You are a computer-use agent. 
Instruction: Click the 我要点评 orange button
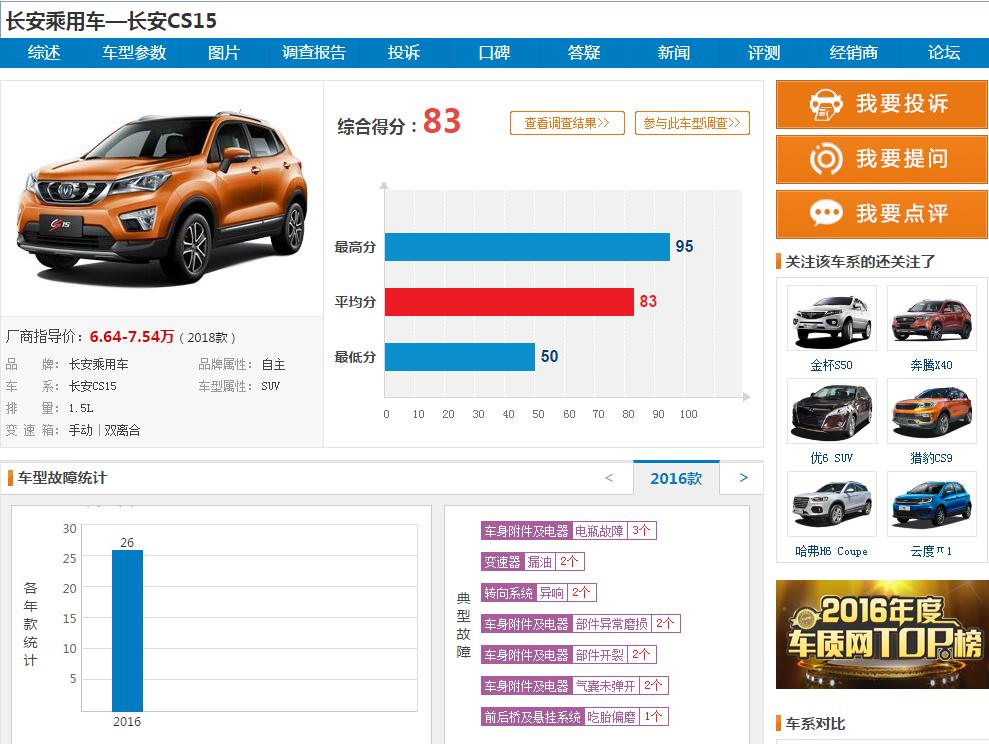[x=881, y=214]
